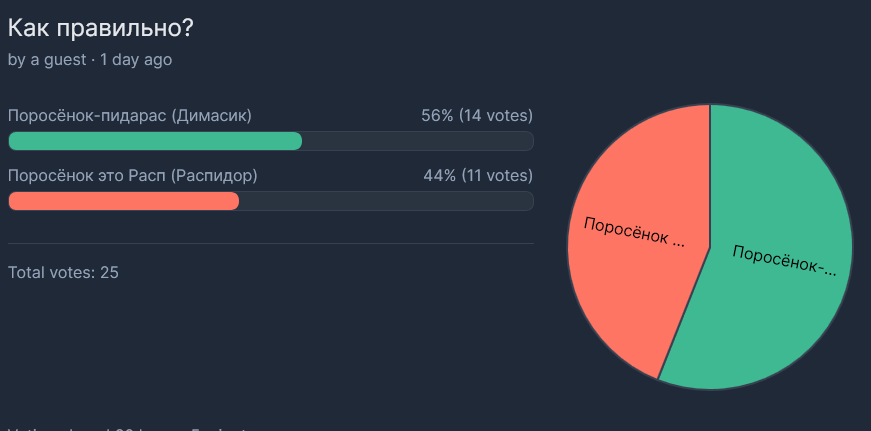
Task: Click the "1 day ago" timestamp
Action: tap(136, 60)
